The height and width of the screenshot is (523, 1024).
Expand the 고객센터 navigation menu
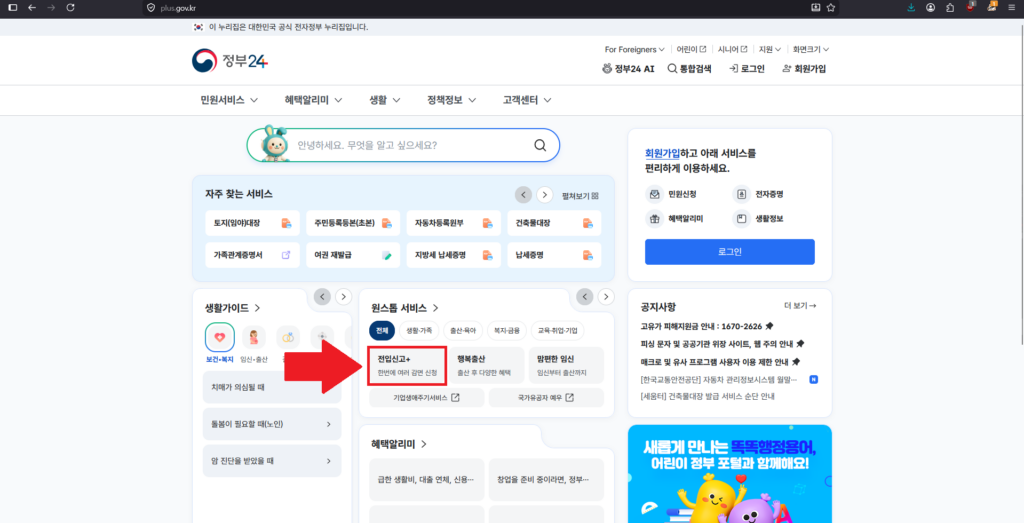(x=527, y=101)
